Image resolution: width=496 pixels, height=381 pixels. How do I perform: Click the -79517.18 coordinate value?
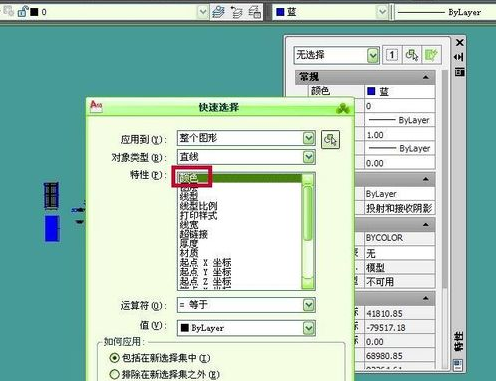(x=386, y=328)
